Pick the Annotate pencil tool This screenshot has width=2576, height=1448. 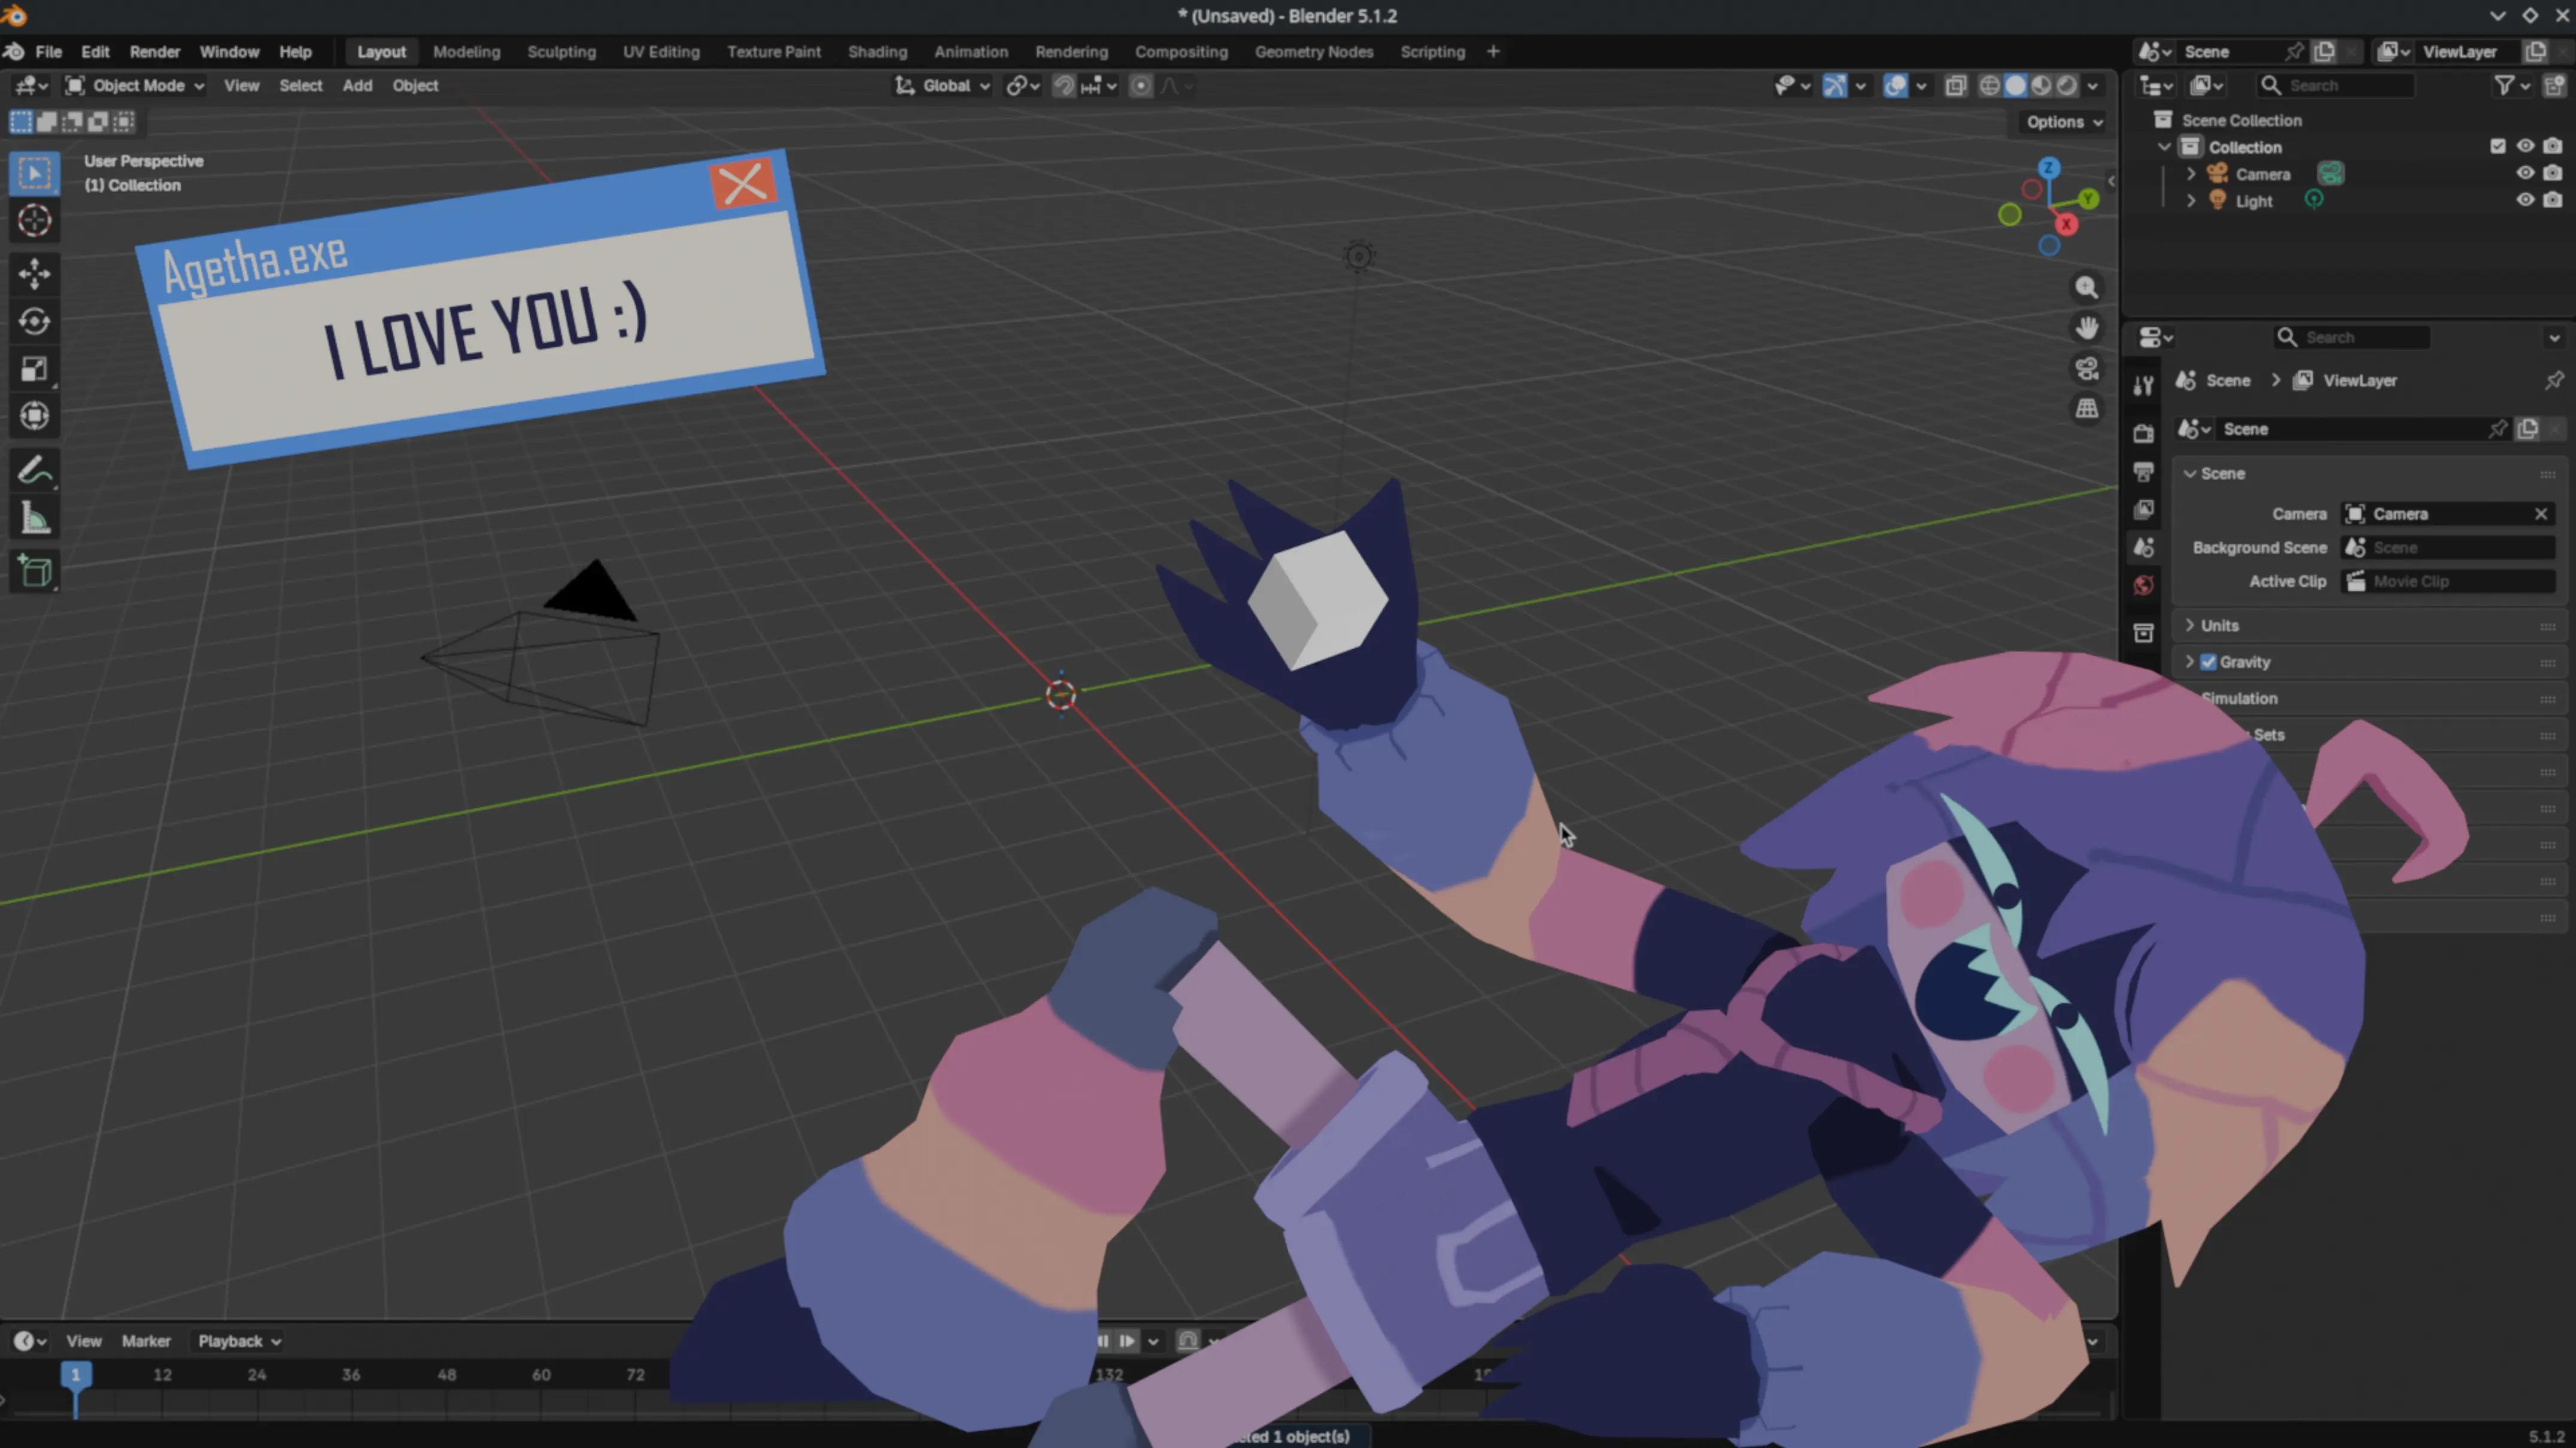(x=34, y=470)
